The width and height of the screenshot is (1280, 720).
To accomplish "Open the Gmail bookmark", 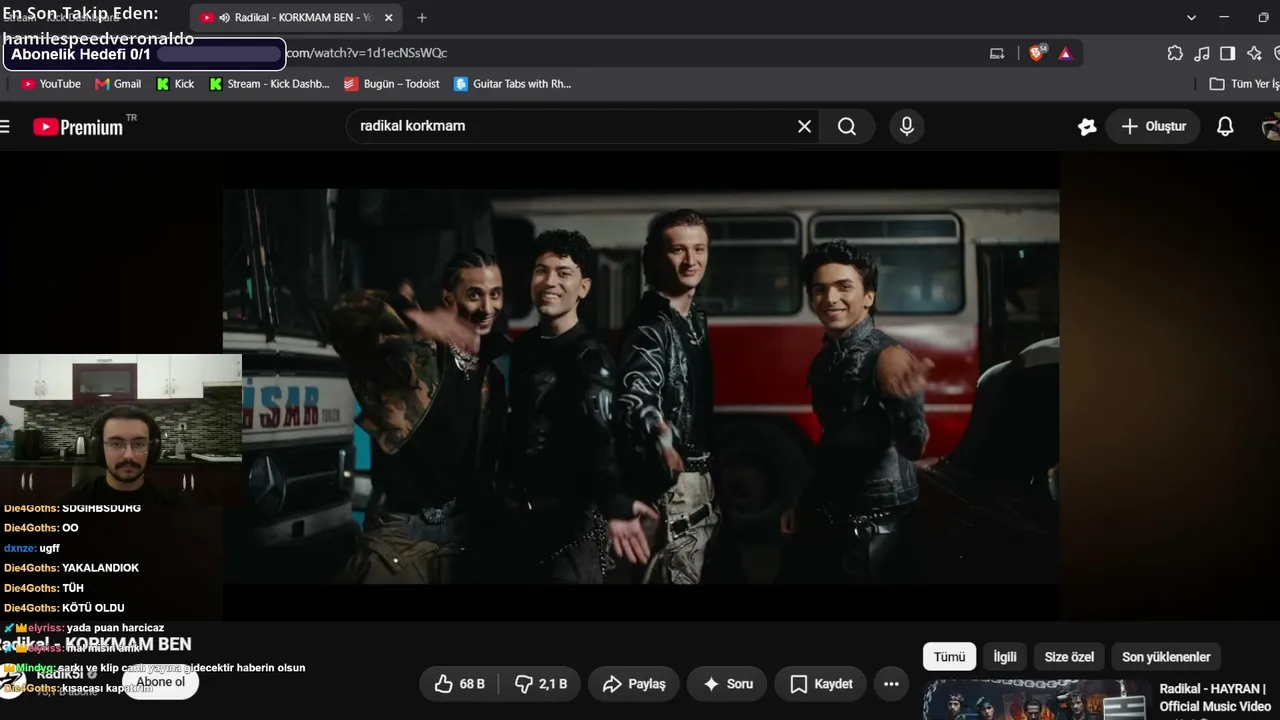I will pyautogui.click(x=118, y=84).
